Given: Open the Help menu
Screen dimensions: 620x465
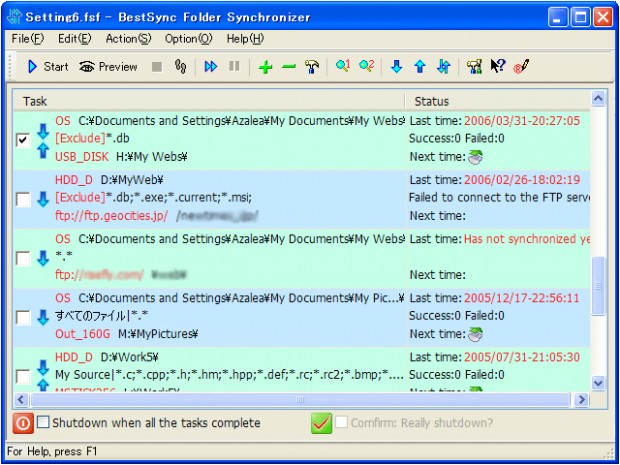Looking at the screenshot, I should (x=245, y=39).
